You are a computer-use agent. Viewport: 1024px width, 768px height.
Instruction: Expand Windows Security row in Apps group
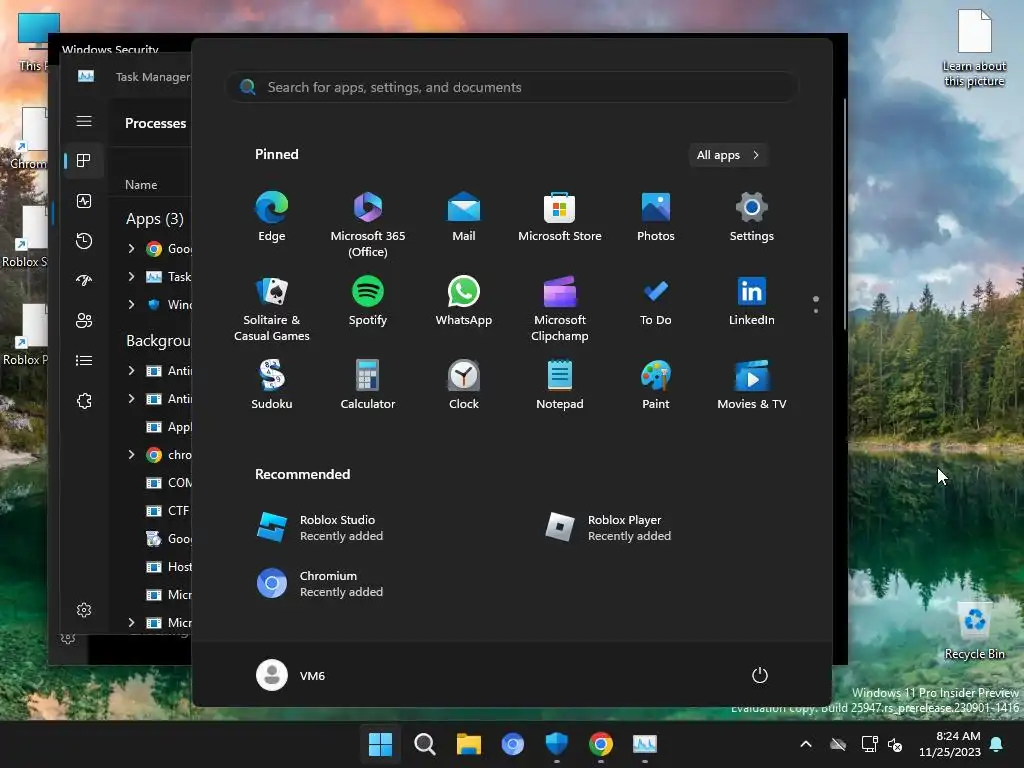pyautogui.click(x=131, y=304)
